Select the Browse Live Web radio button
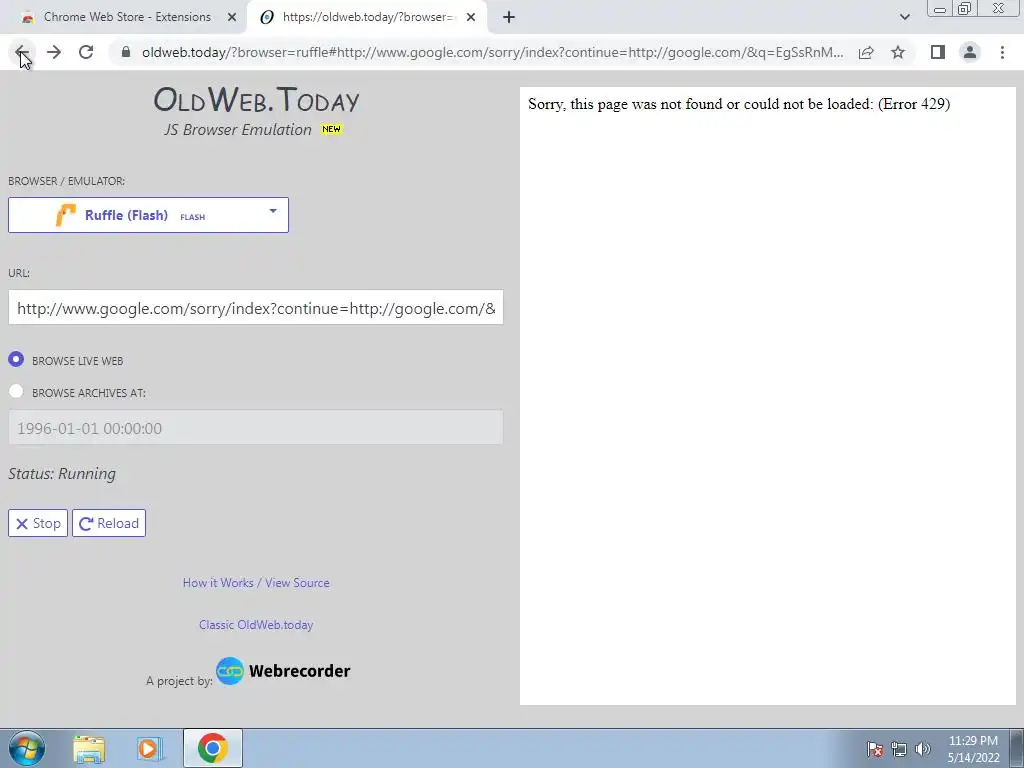The width and height of the screenshot is (1024, 768). (16, 360)
